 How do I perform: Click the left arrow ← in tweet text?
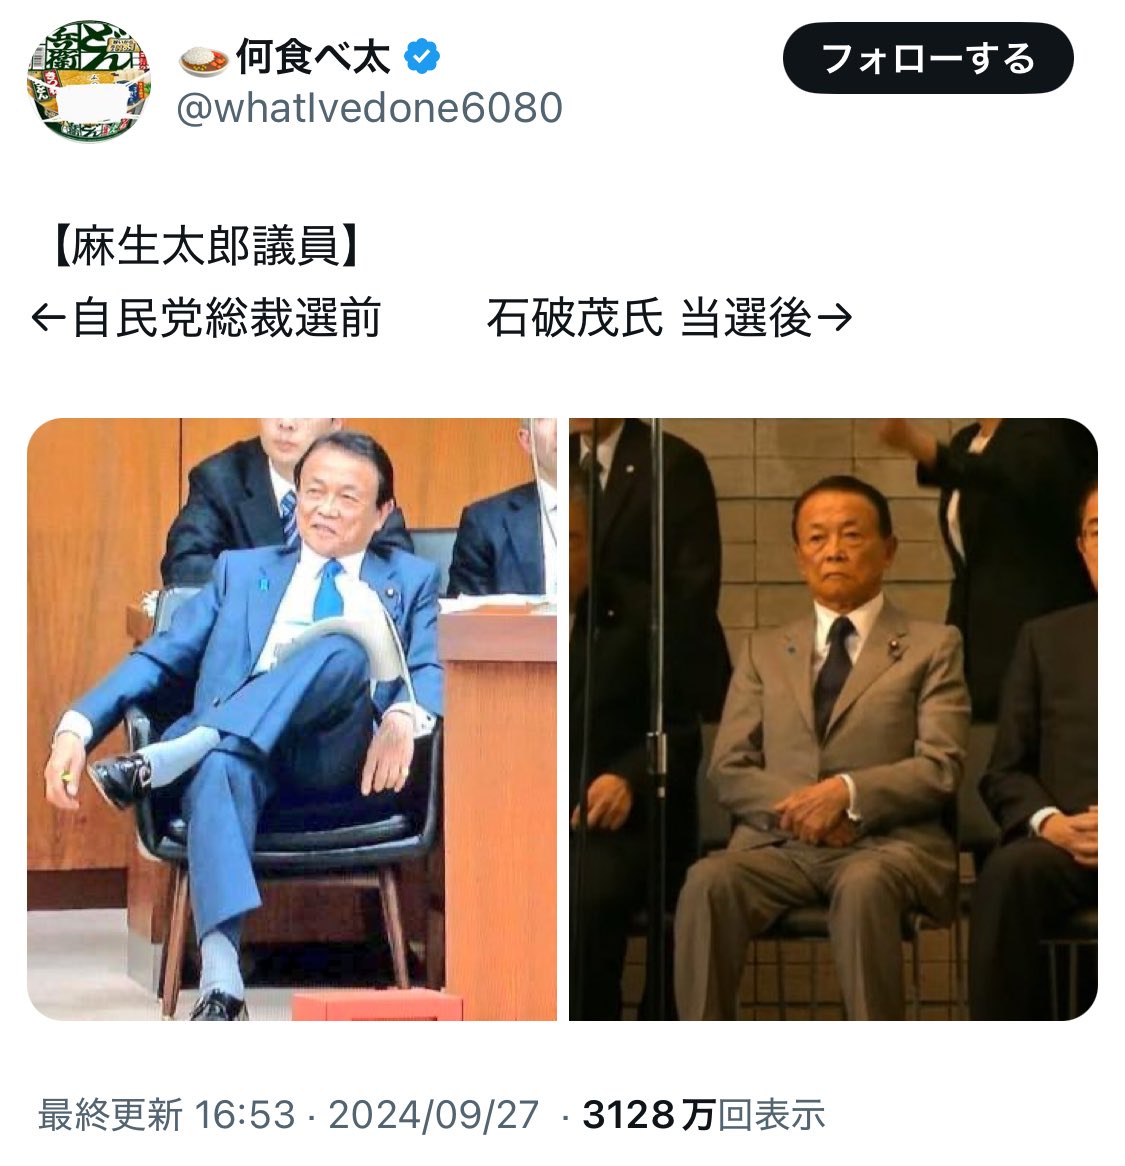coord(48,318)
